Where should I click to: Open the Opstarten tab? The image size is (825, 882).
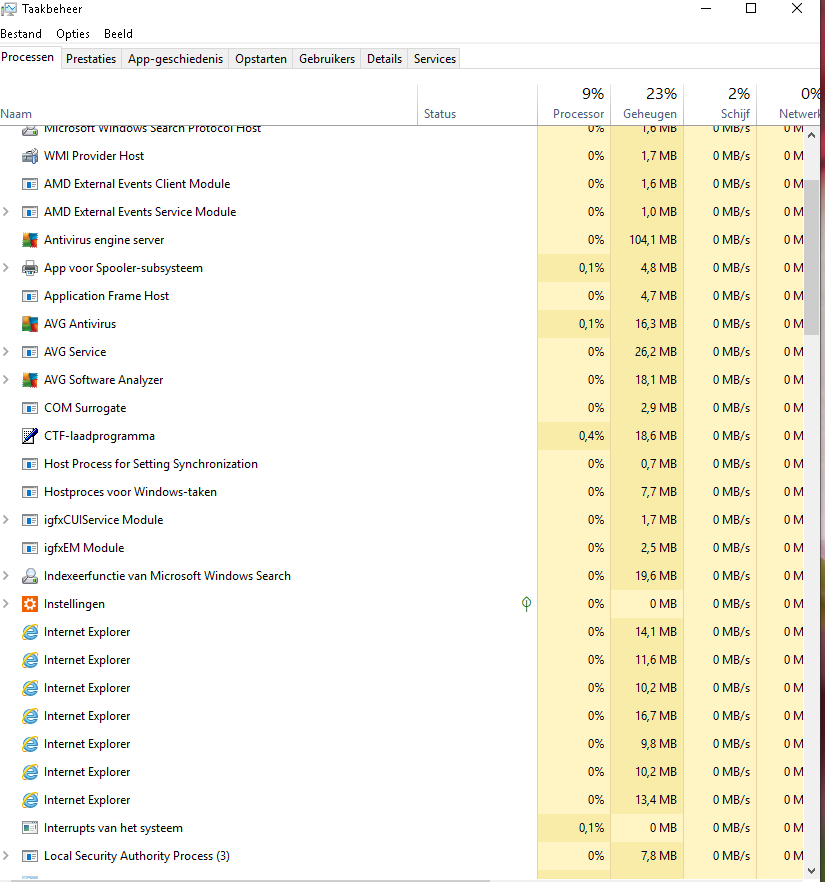point(261,59)
